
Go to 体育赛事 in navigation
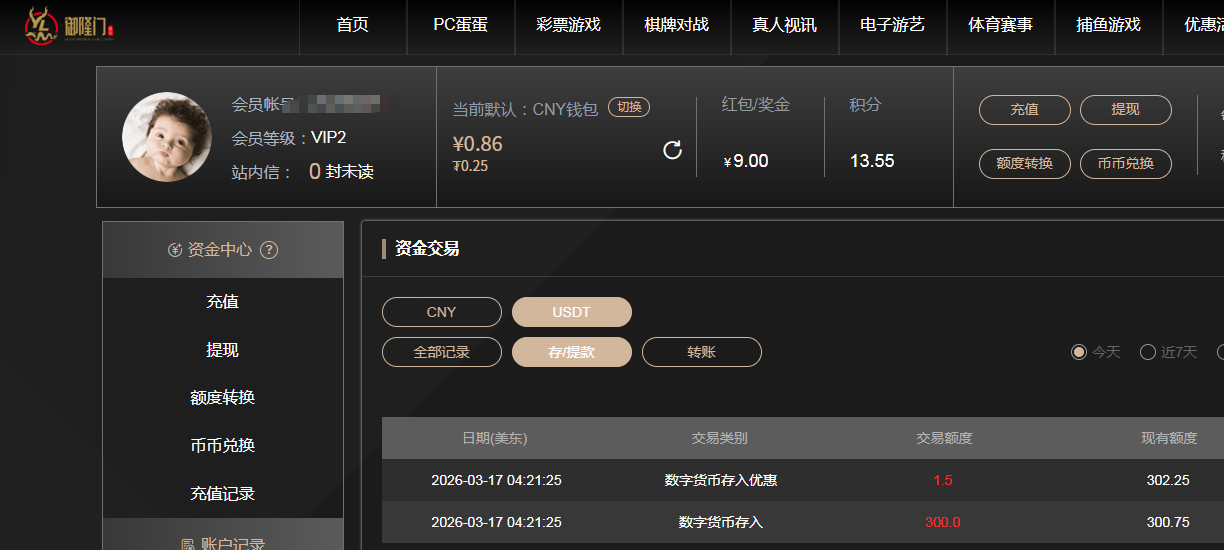pos(1000,25)
